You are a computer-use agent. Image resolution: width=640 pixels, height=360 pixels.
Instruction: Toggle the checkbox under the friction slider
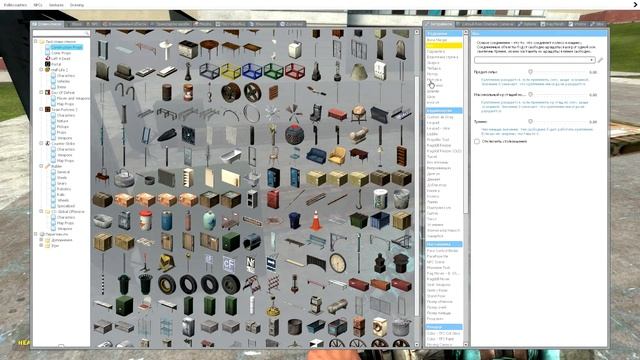[x=477, y=141]
